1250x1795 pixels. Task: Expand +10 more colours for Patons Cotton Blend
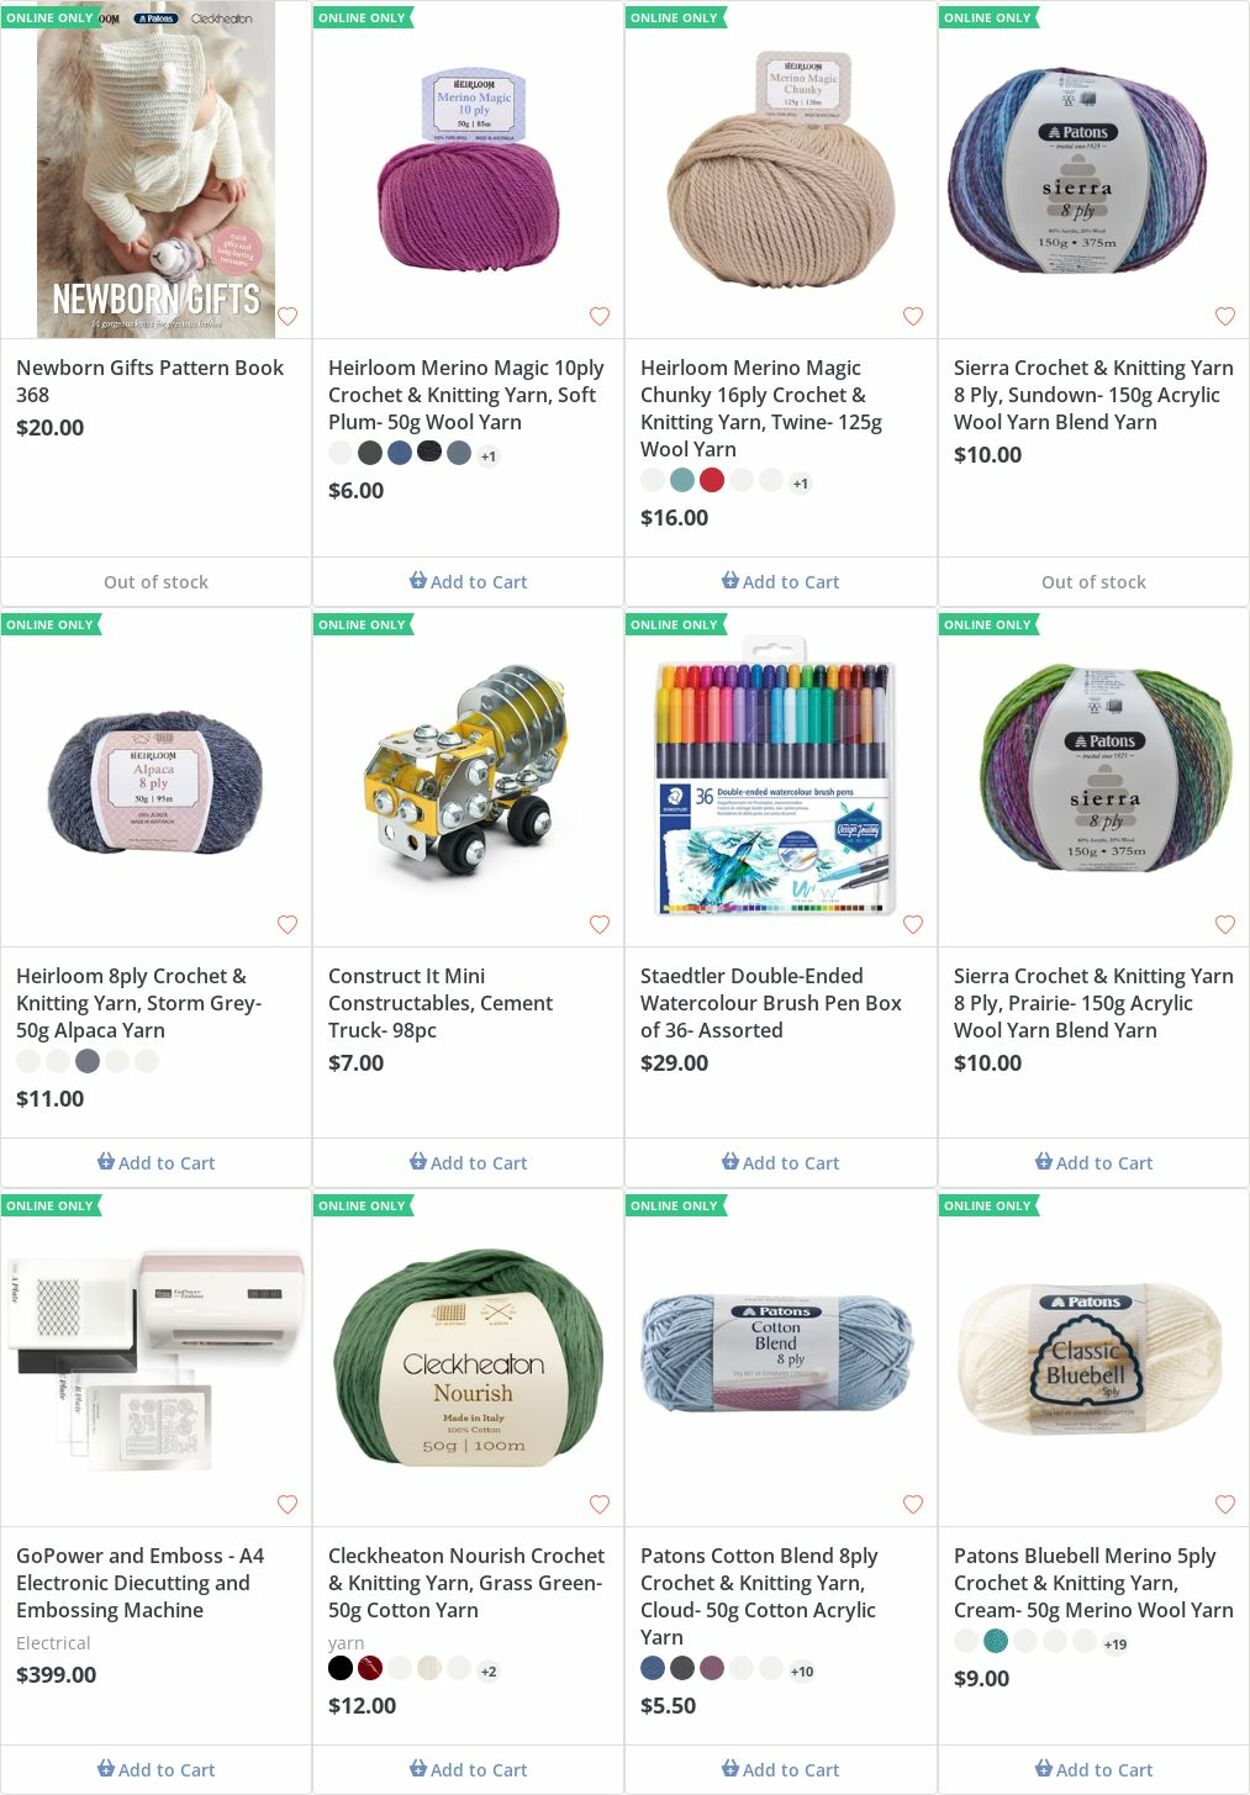coord(801,1671)
